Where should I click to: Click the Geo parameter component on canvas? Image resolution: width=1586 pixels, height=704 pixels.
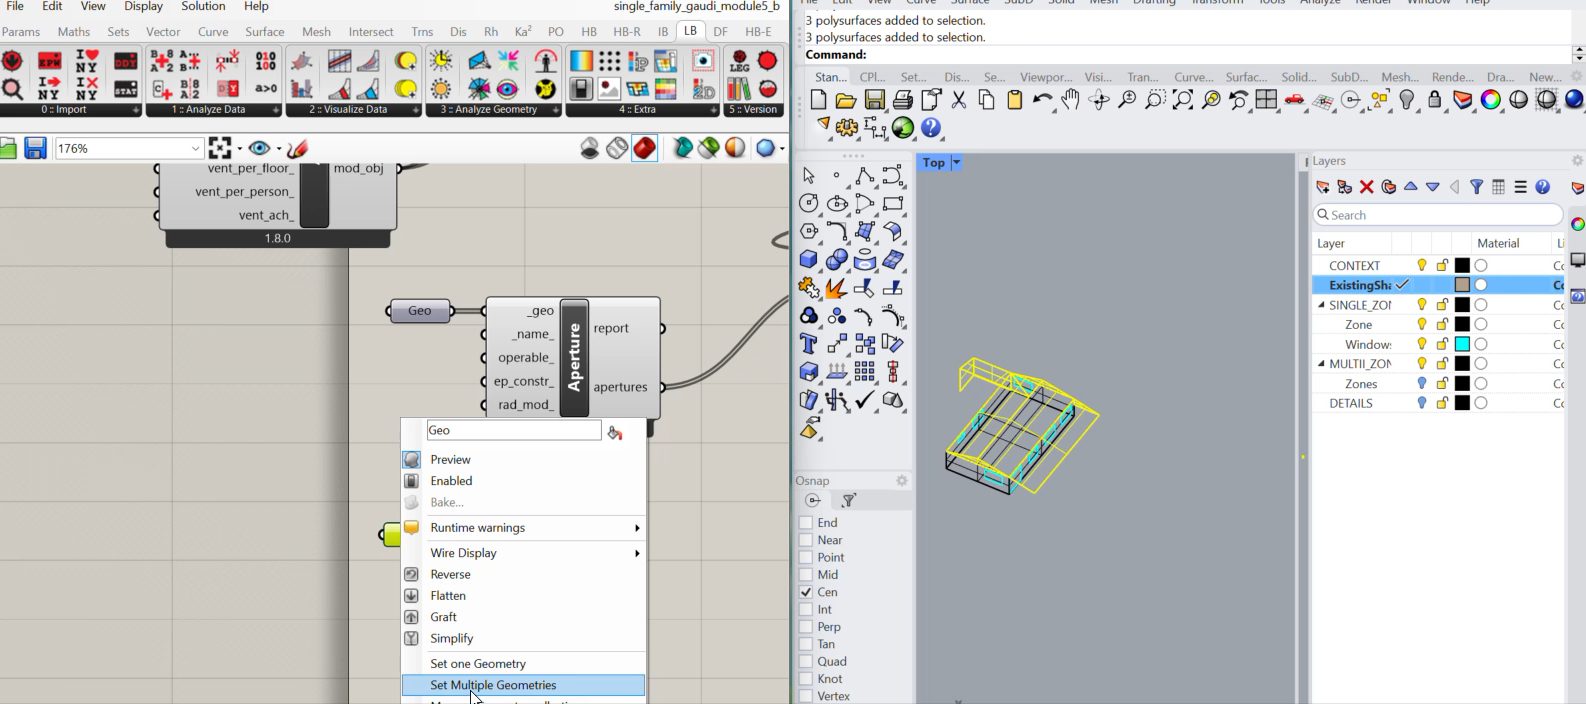tap(420, 311)
